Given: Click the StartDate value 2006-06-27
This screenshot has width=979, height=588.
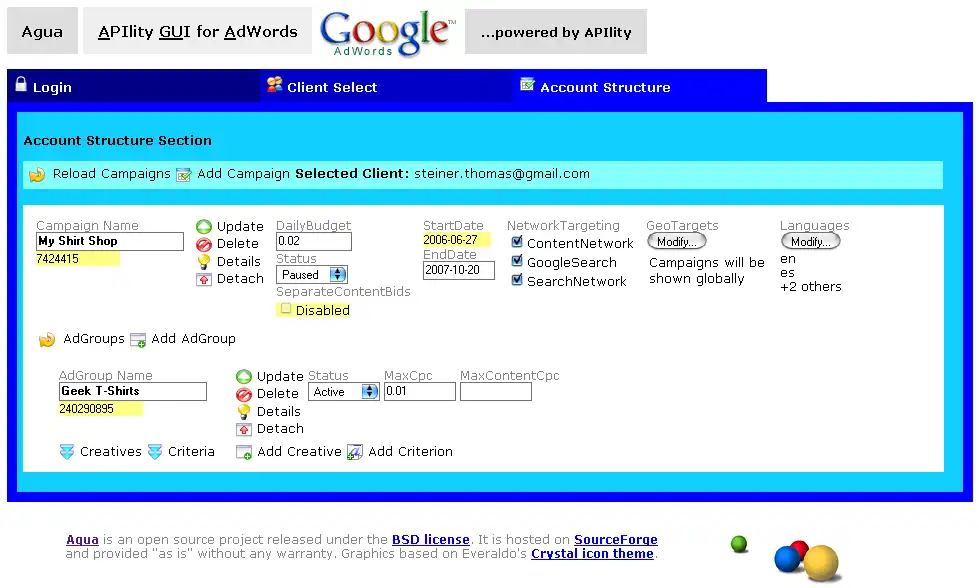Looking at the screenshot, I should (450, 240).
